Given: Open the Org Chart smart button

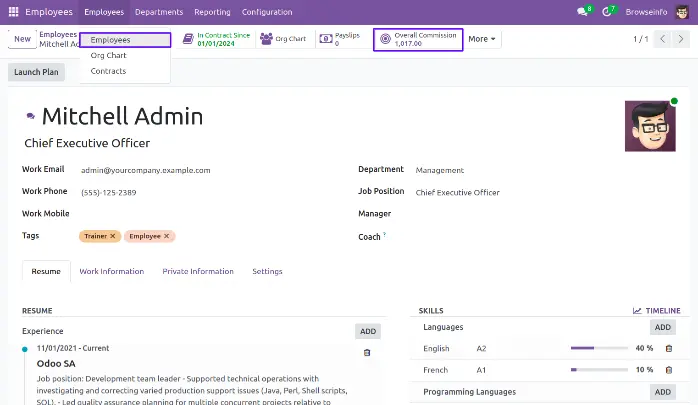Looking at the screenshot, I should coord(282,39).
